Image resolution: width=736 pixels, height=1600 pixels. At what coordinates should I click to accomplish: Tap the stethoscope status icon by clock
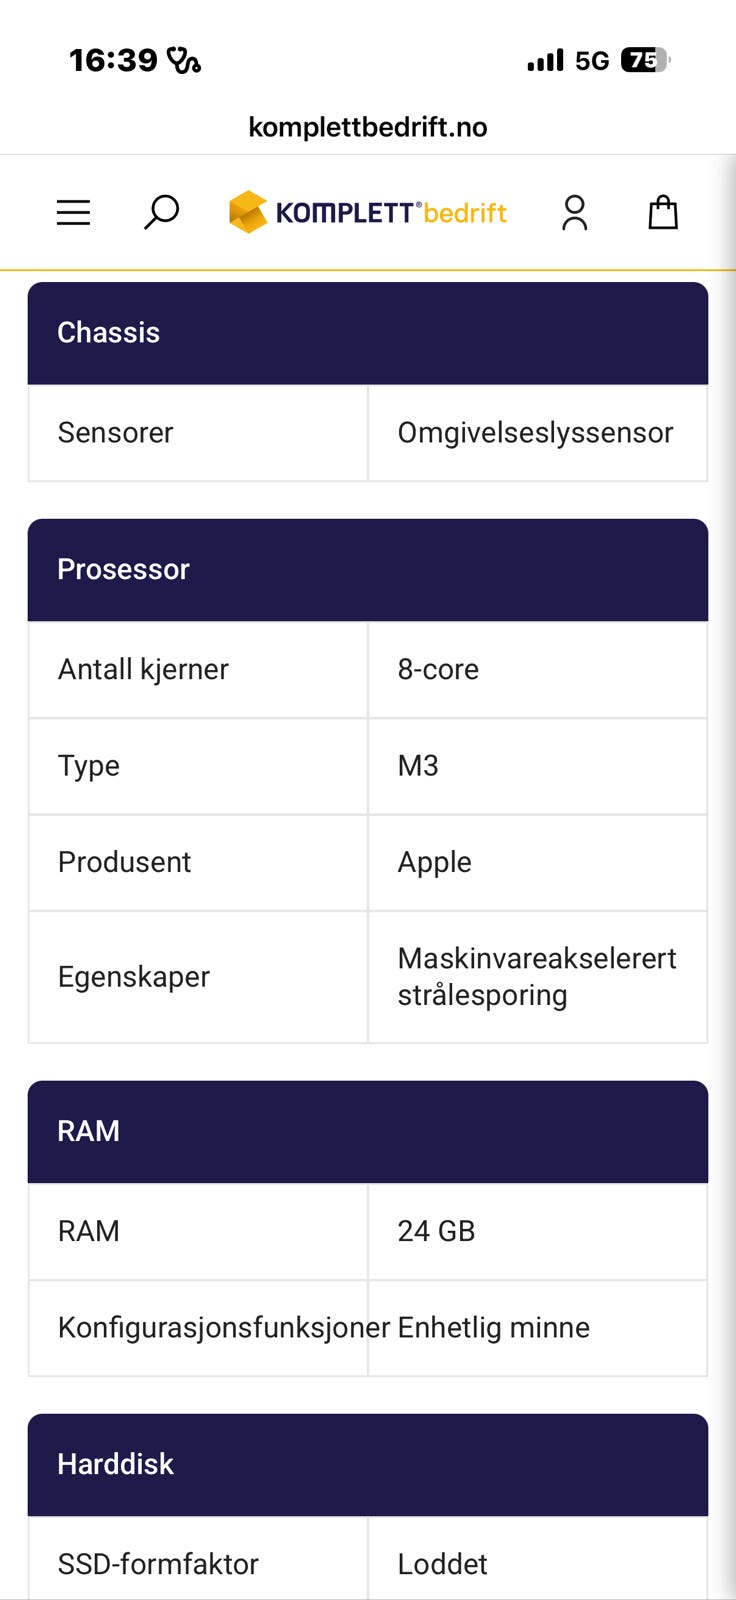point(184,61)
